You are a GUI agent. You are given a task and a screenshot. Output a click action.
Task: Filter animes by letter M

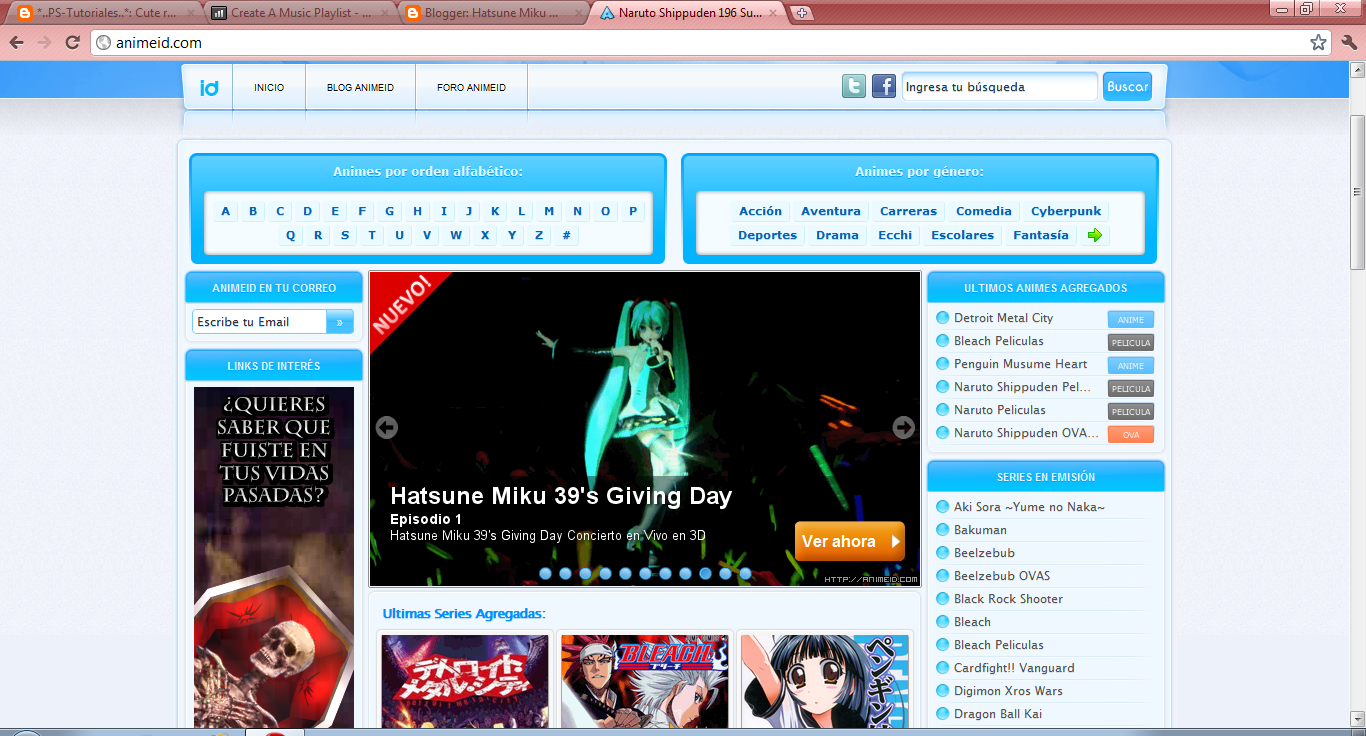tap(549, 211)
